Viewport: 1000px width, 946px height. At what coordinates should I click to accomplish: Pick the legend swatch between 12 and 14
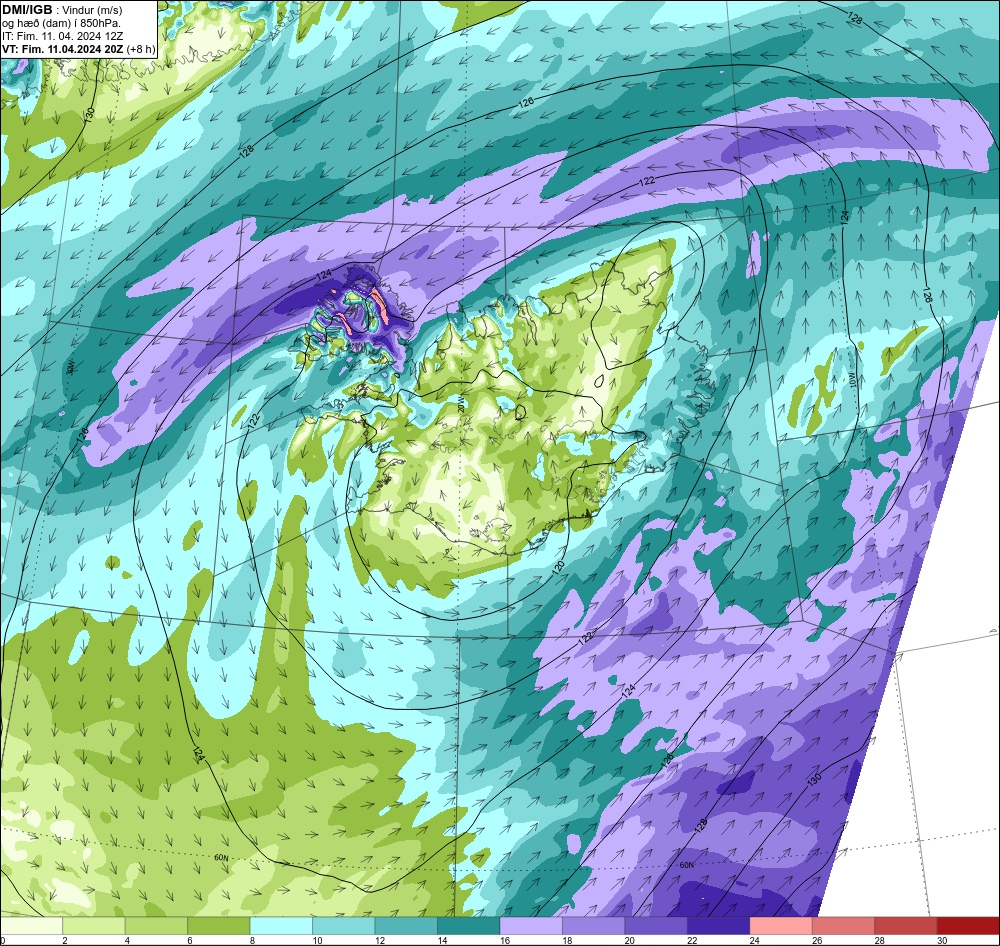[406, 926]
